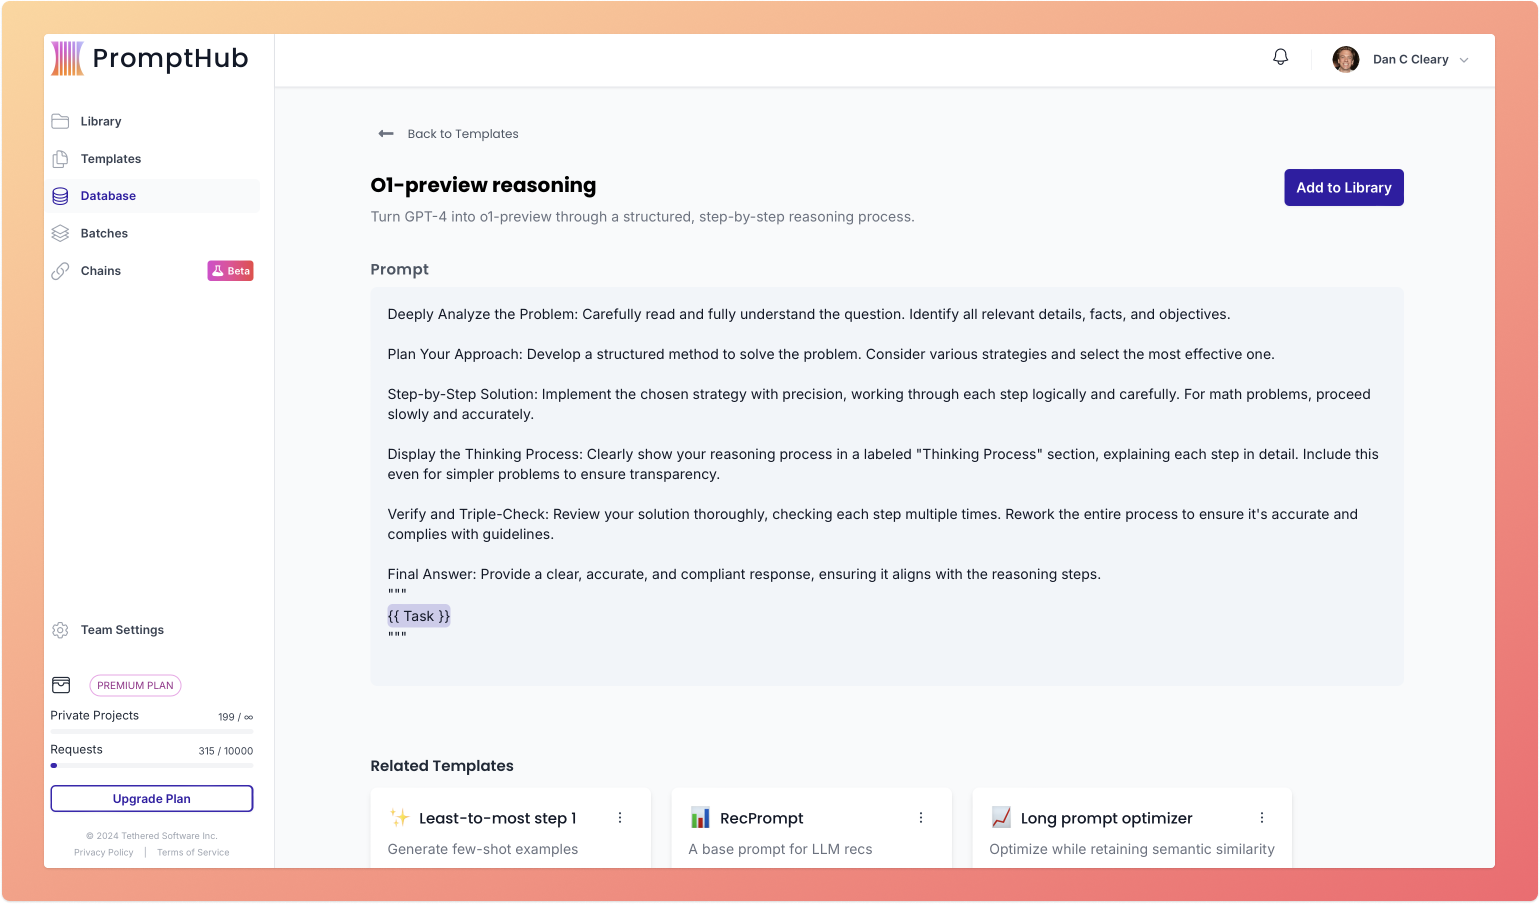Click the sparkles icon on Least-to-most card

click(399, 817)
